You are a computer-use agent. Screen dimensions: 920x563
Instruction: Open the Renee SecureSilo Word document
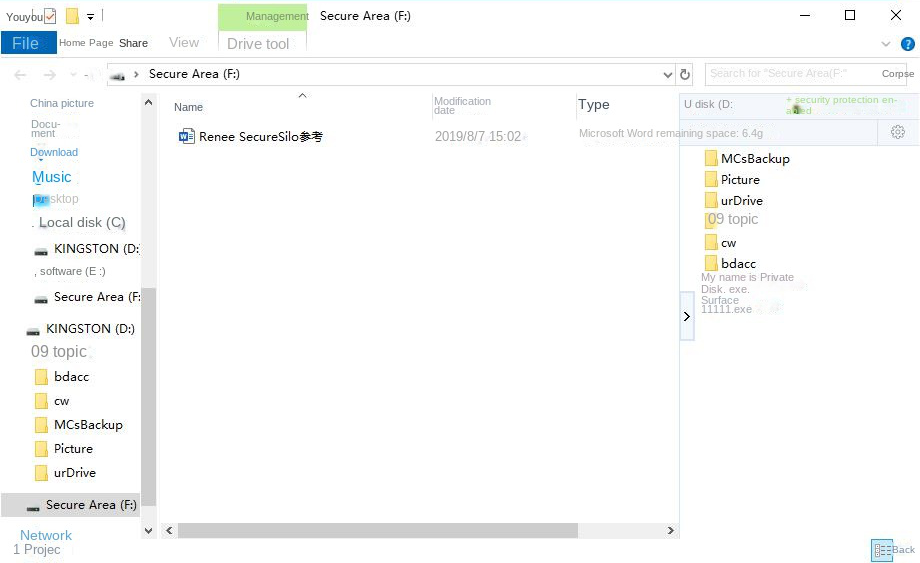tap(260, 137)
